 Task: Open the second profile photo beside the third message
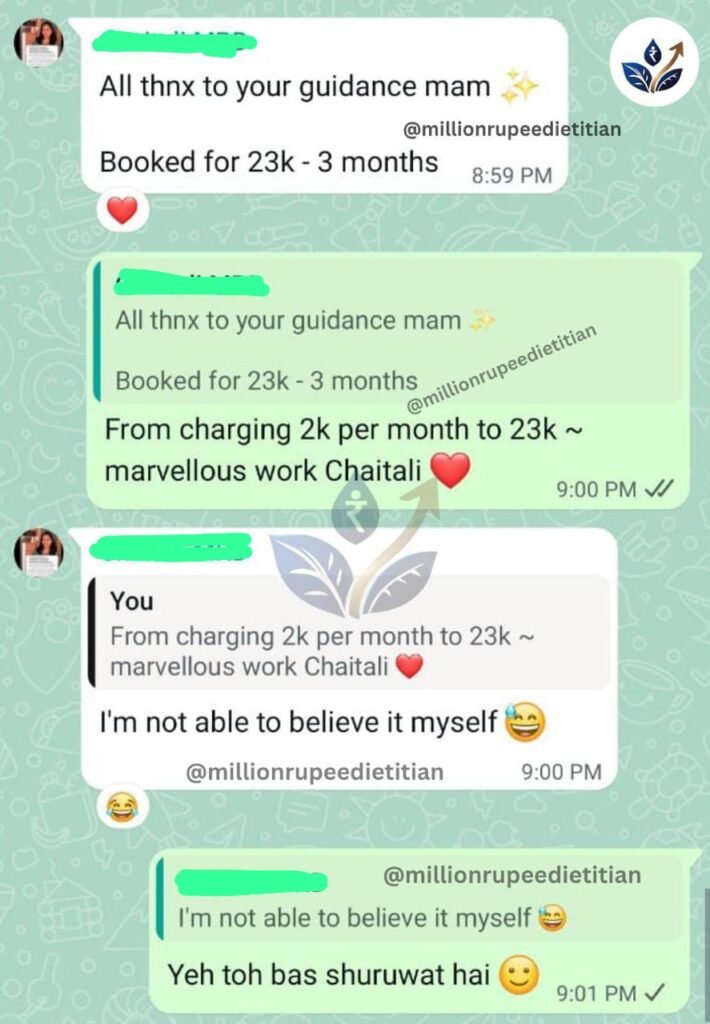tap(39, 552)
